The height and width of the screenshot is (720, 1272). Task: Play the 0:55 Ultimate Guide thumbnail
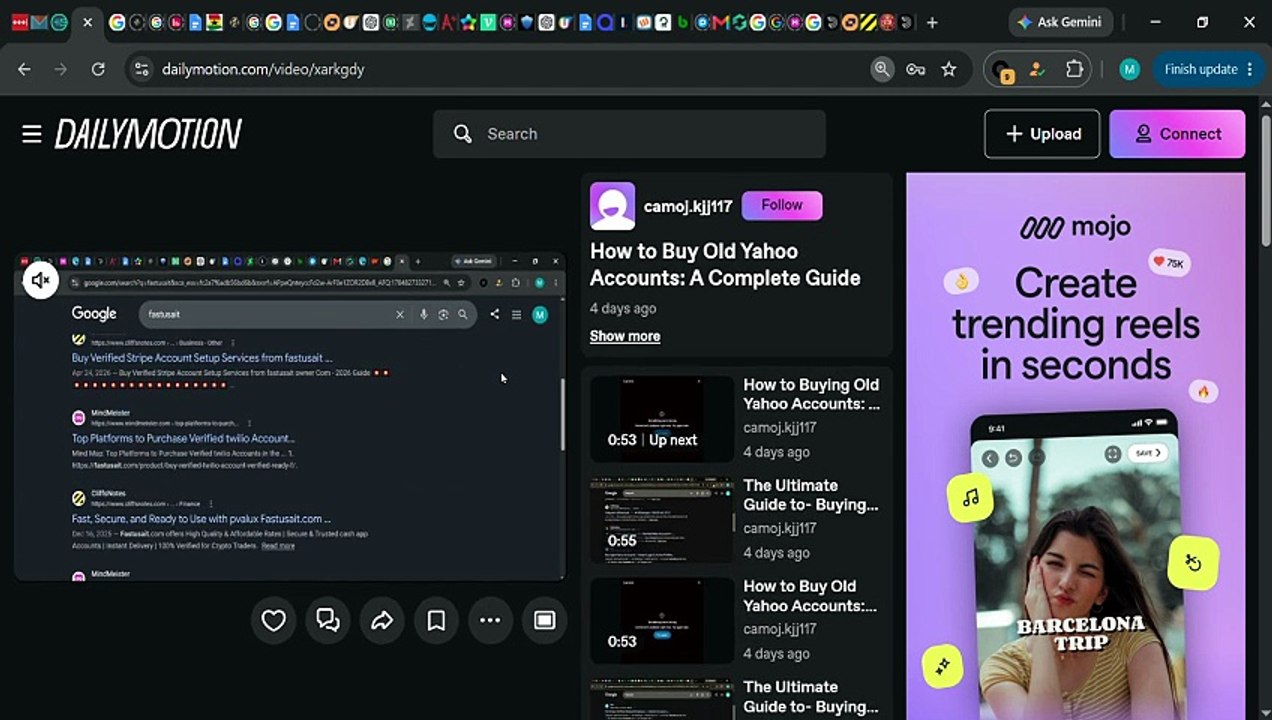(x=662, y=520)
